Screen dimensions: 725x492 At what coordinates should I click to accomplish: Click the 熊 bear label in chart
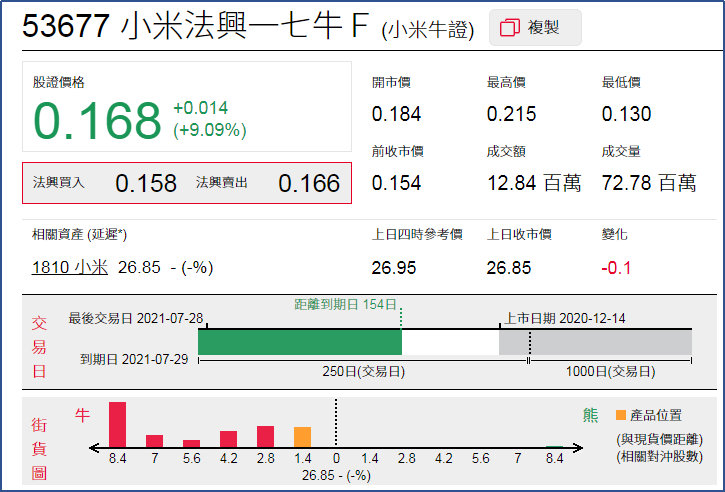coord(590,415)
